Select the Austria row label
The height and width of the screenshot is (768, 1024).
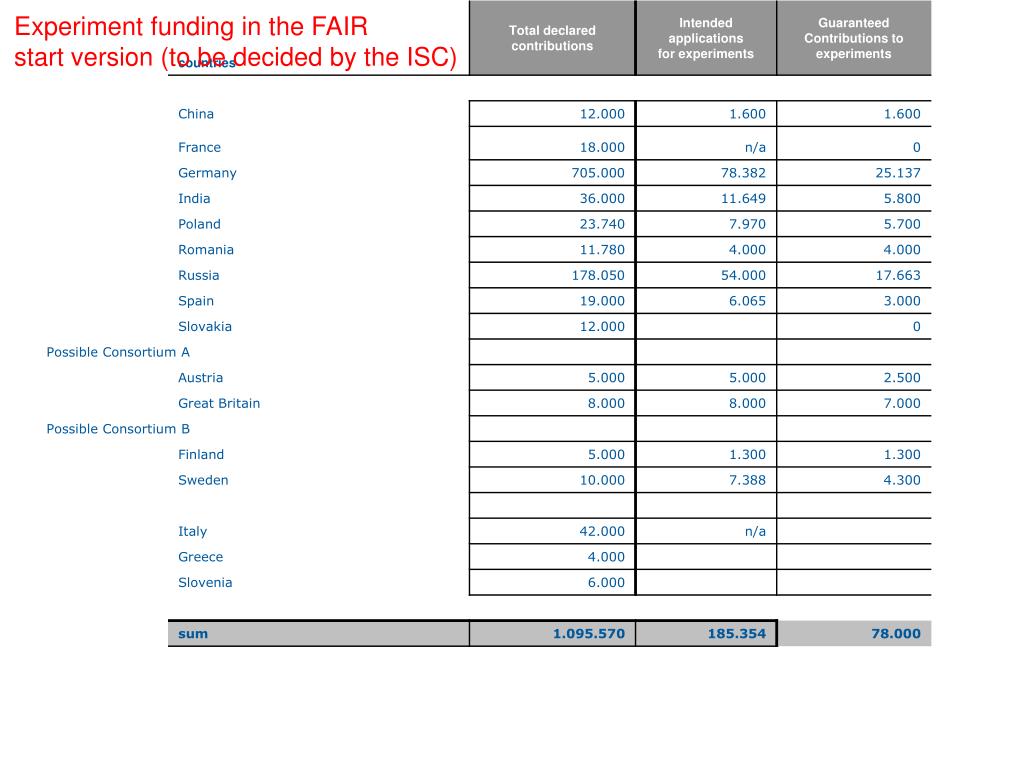tap(200, 377)
